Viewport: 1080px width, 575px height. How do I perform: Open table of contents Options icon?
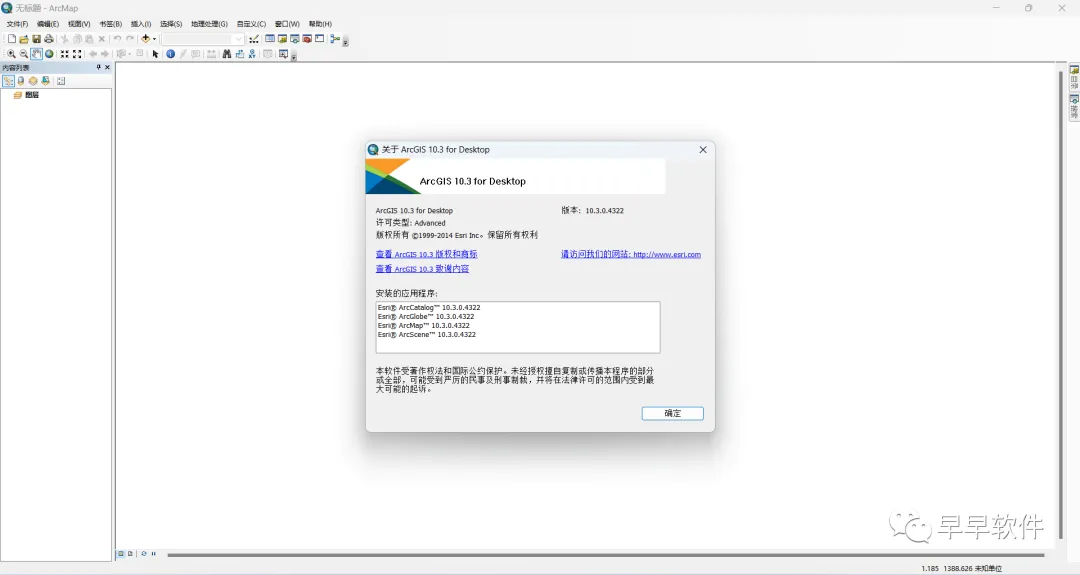point(61,81)
